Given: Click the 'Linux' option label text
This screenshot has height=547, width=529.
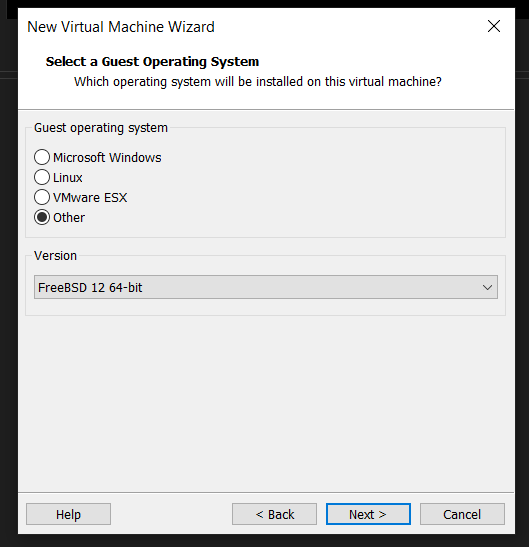Looking at the screenshot, I should [68, 178].
